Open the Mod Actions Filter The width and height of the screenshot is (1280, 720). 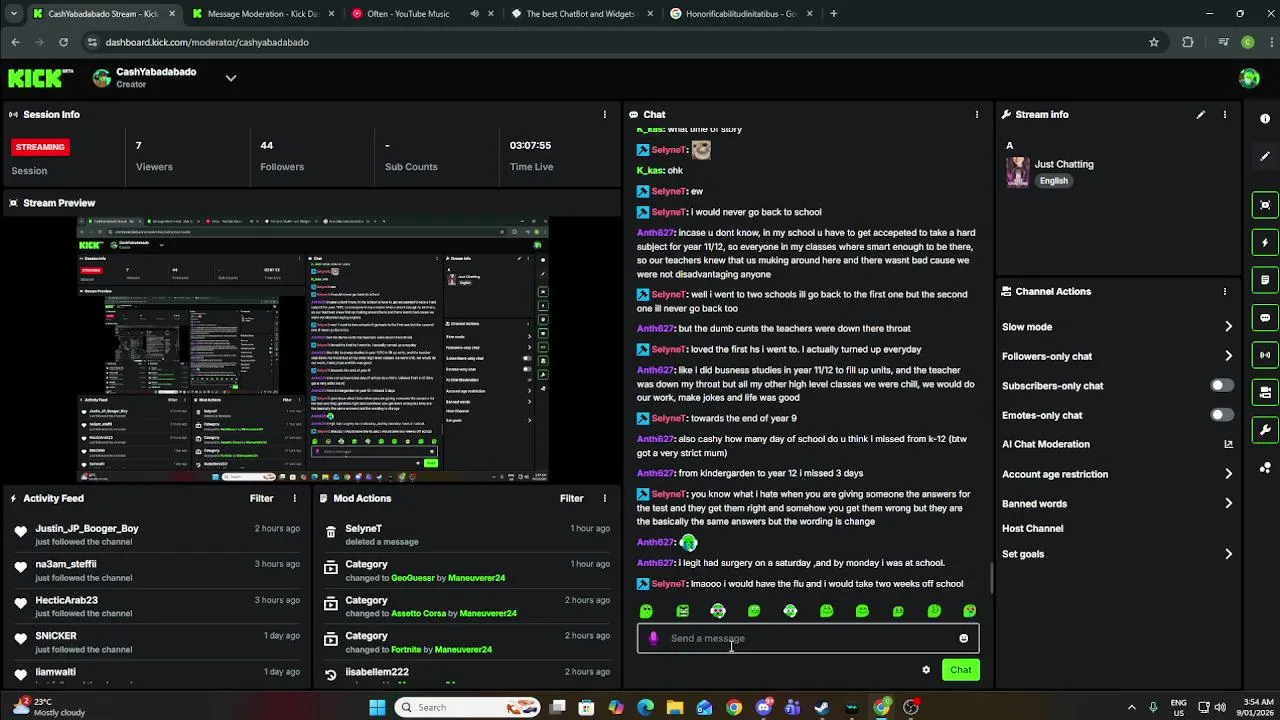[x=571, y=498]
